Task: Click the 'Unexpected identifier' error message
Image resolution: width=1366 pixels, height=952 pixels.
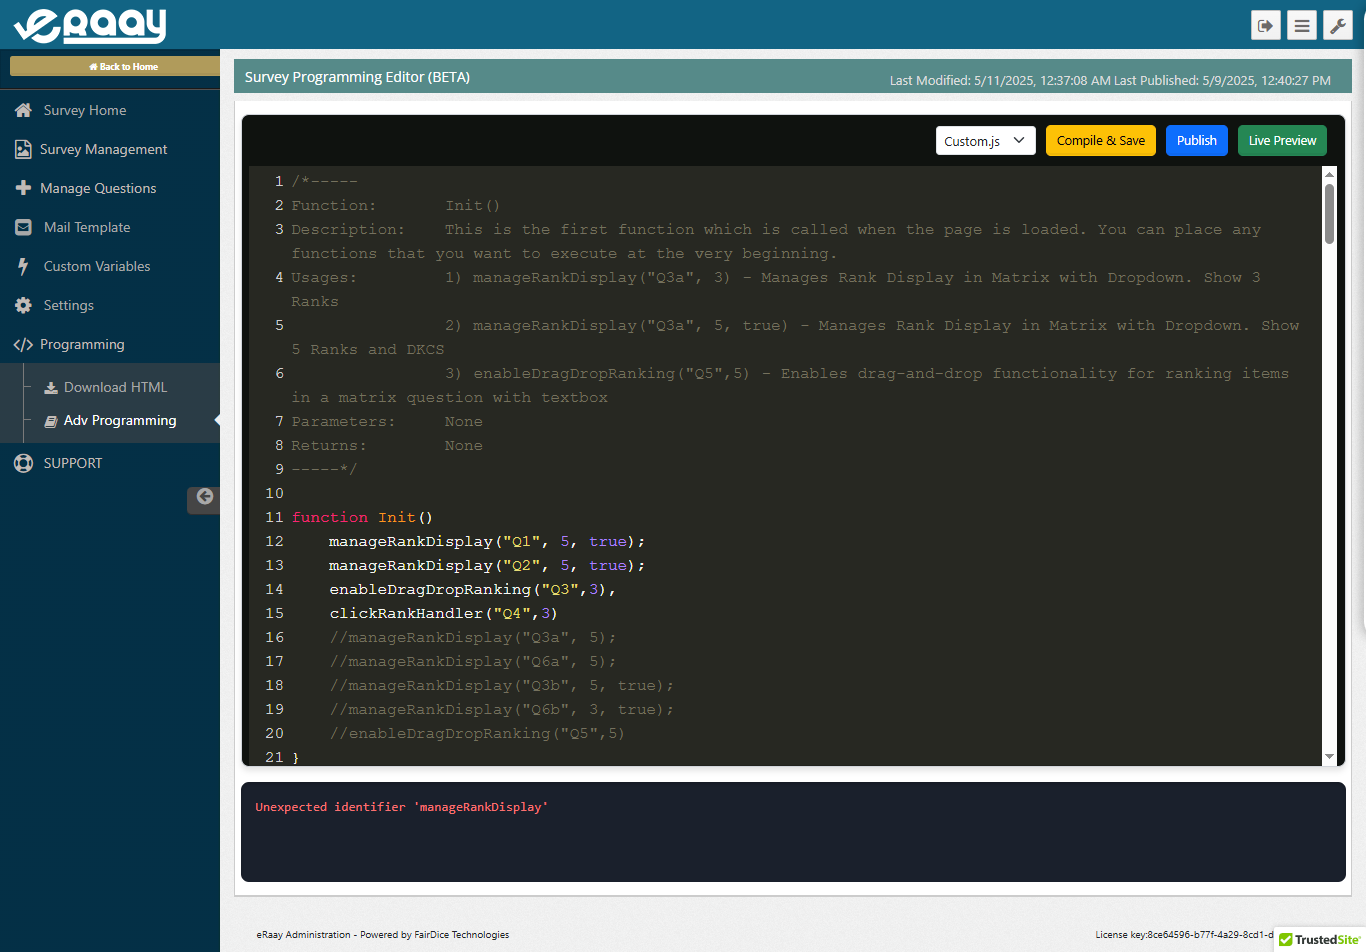Action: click(x=401, y=807)
